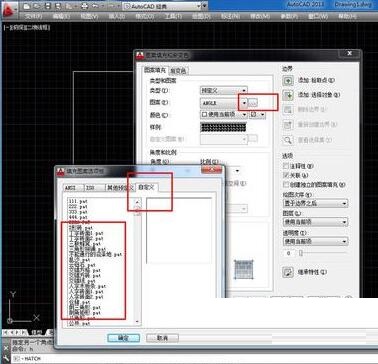Select 人字砖图1.pat in the pattern list

(86, 291)
